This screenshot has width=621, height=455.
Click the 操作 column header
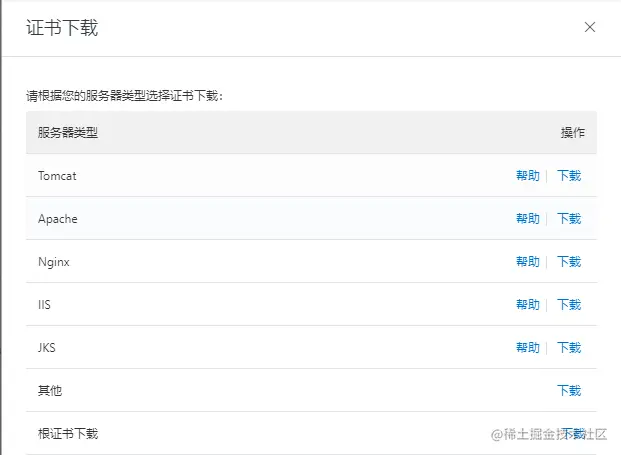coord(573,132)
